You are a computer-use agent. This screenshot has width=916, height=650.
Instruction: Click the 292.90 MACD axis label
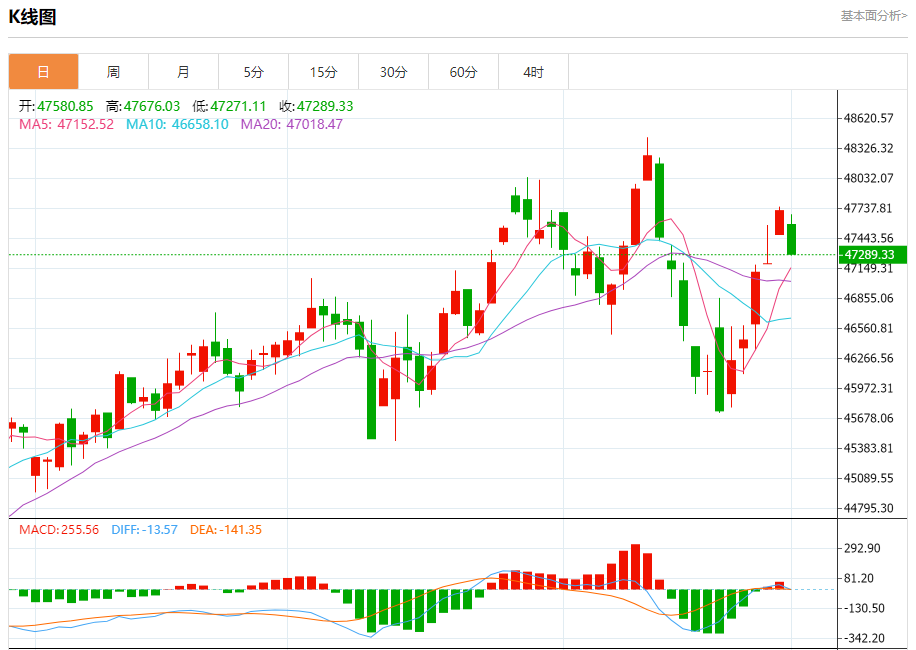pos(862,548)
